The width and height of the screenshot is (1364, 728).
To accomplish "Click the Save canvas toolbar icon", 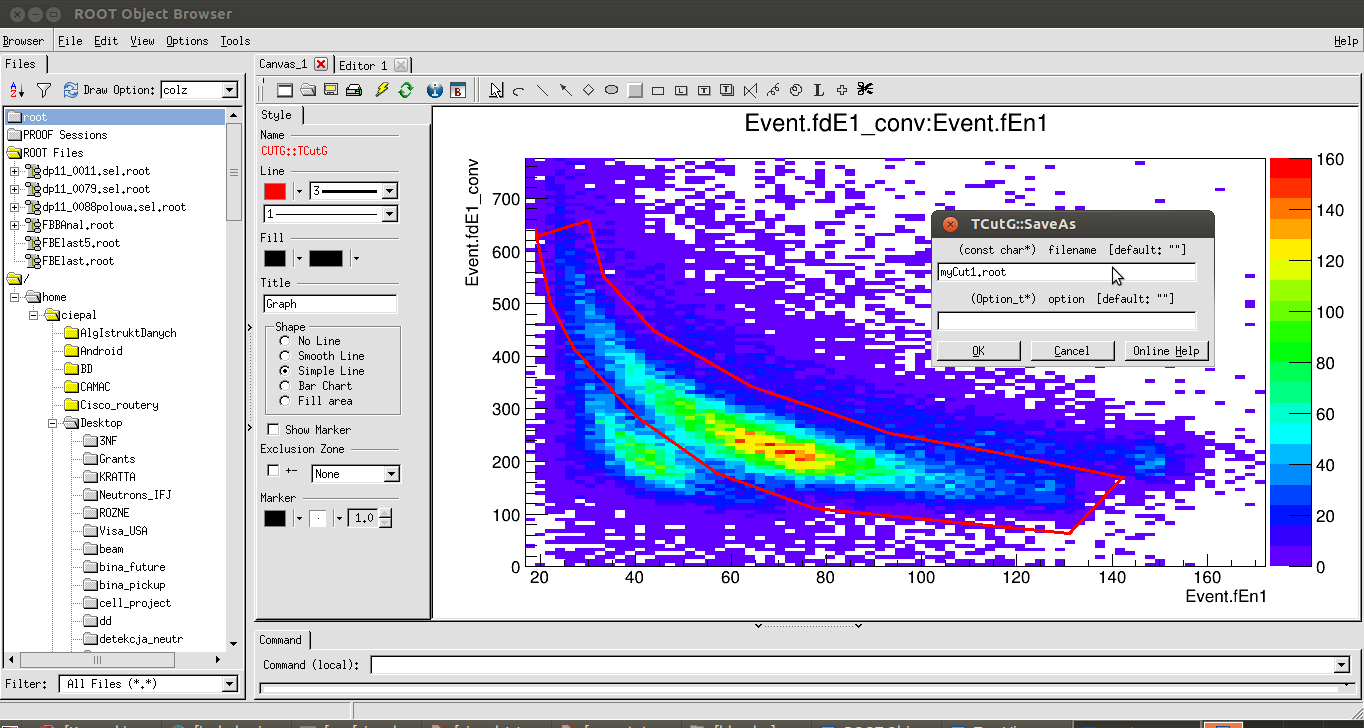I will [331, 90].
